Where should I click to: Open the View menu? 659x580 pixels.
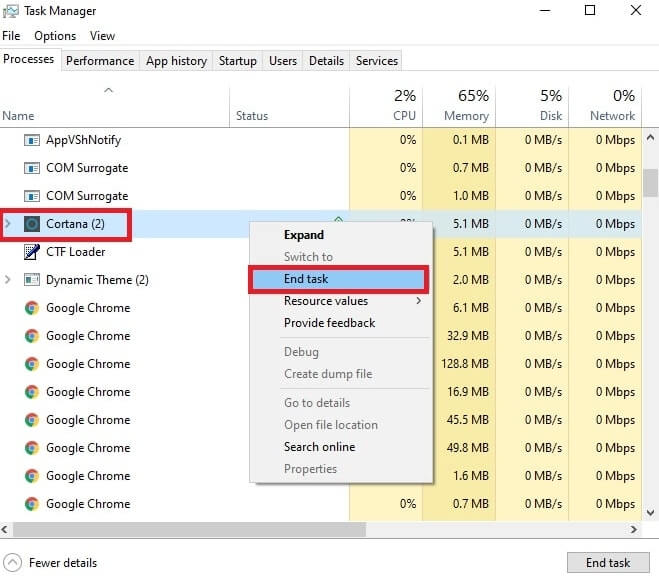coord(102,36)
